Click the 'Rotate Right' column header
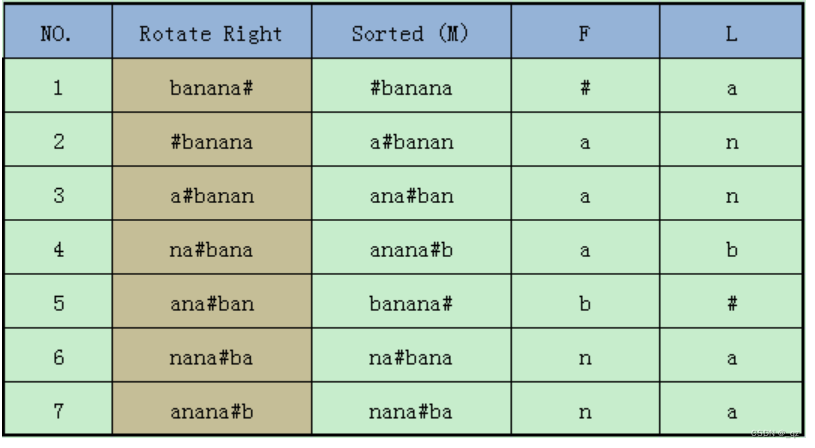The image size is (815, 448). (210, 33)
